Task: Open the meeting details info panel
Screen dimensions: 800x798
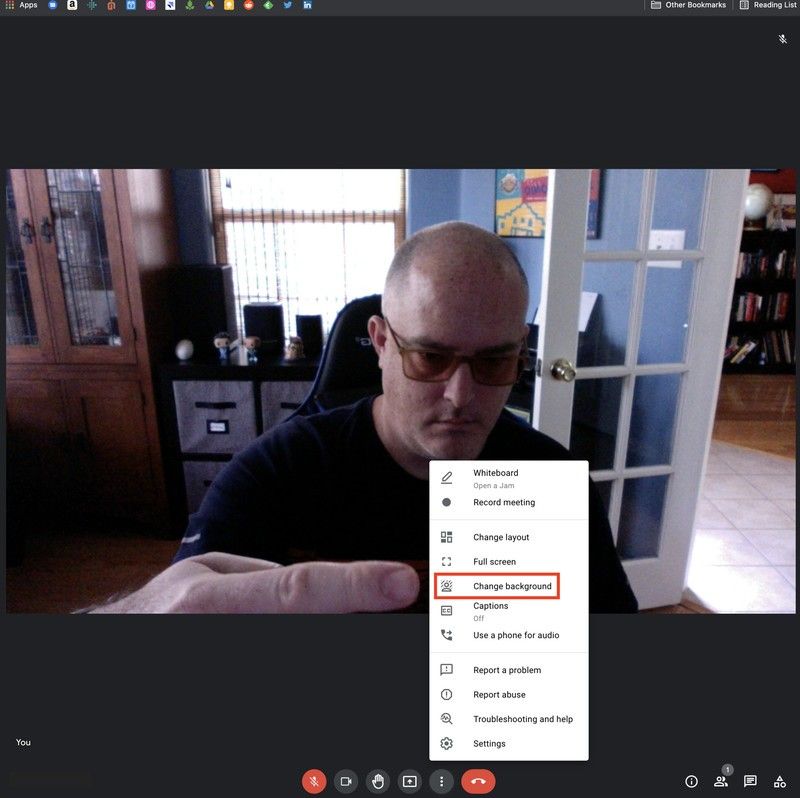Action: point(690,781)
